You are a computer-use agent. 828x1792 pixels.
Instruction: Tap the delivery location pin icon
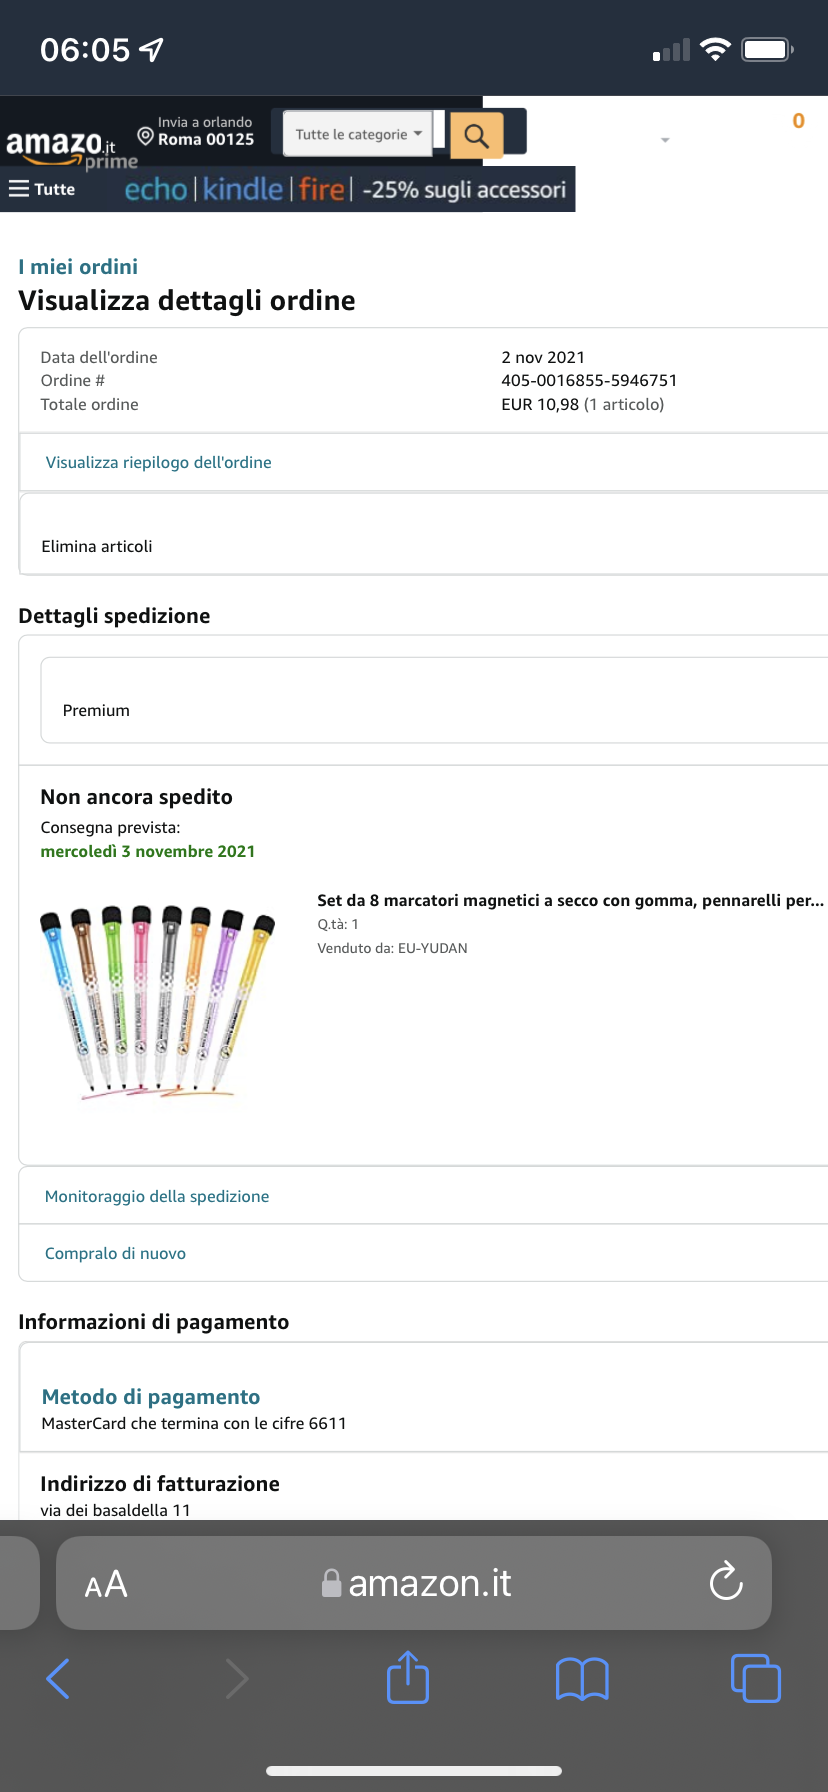[x=146, y=136]
